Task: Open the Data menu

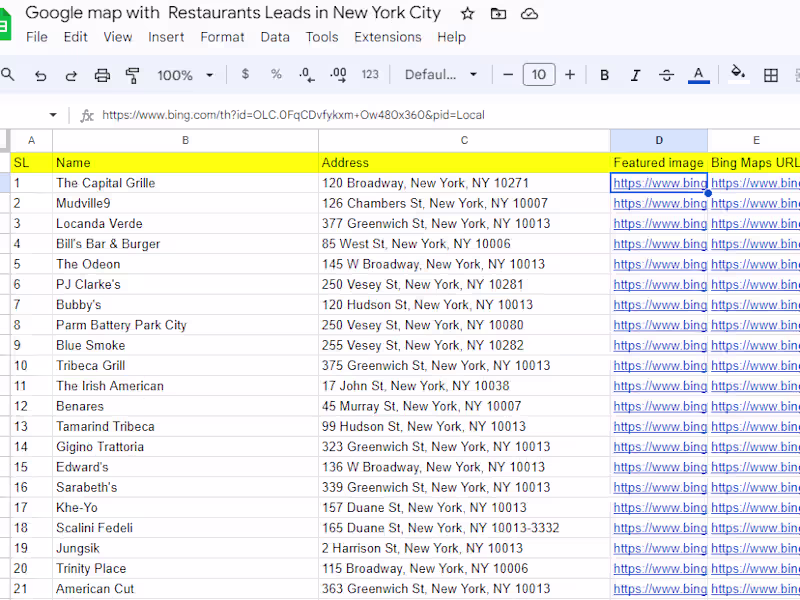Action: [275, 37]
